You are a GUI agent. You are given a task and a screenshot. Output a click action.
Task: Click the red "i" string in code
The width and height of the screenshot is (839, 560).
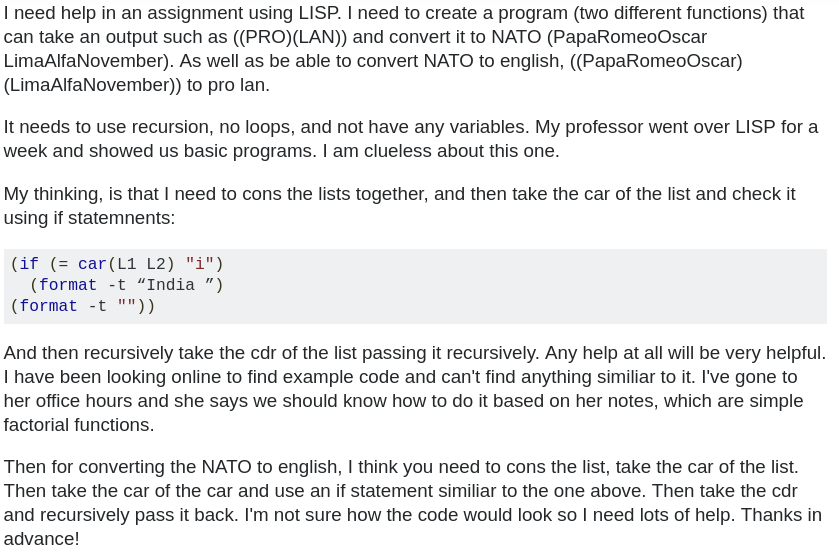[199, 265]
